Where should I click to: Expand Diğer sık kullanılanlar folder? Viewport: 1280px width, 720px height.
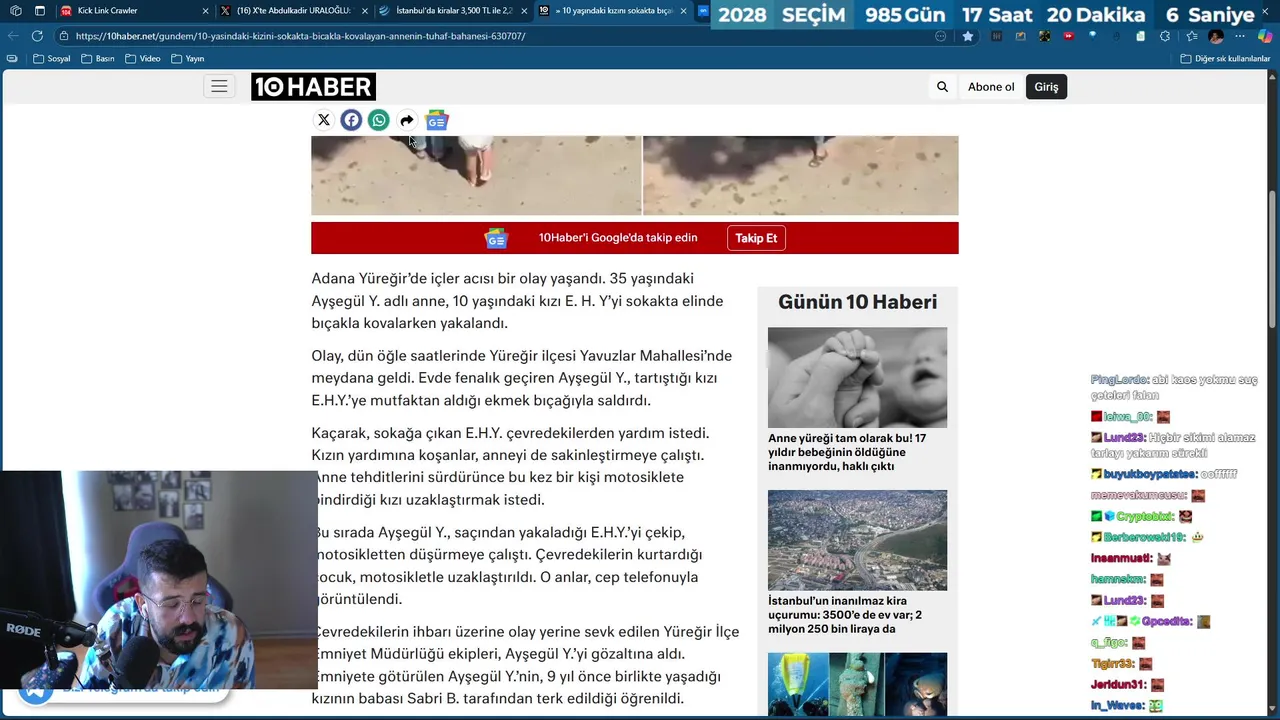click(x=1225, y=59)
